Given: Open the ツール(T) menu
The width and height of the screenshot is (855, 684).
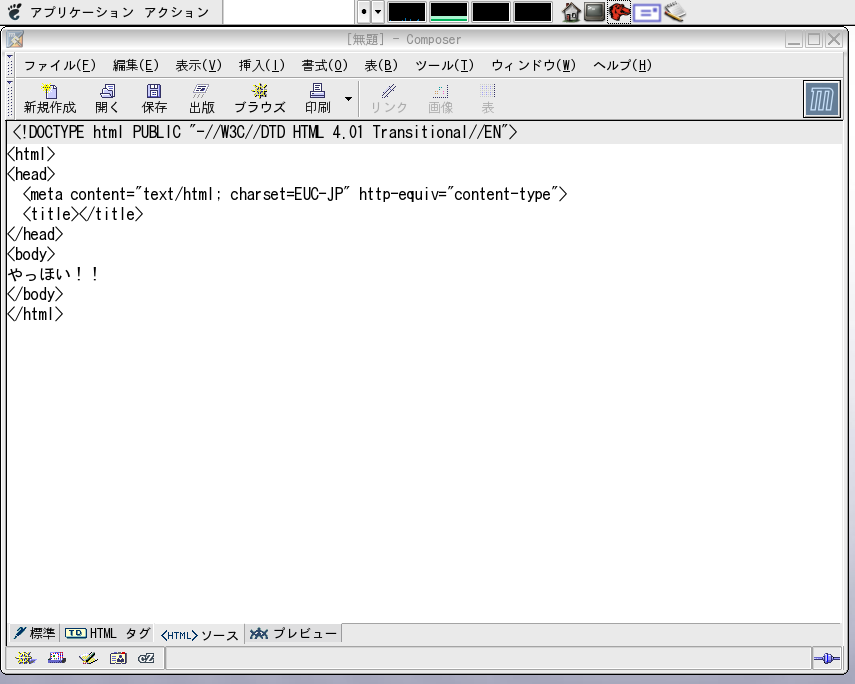Looking at the screenshot, I should (444, 65).
